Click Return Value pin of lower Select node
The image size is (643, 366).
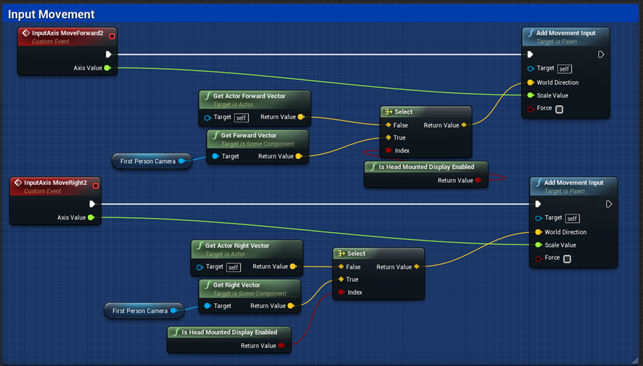(417, 267)
